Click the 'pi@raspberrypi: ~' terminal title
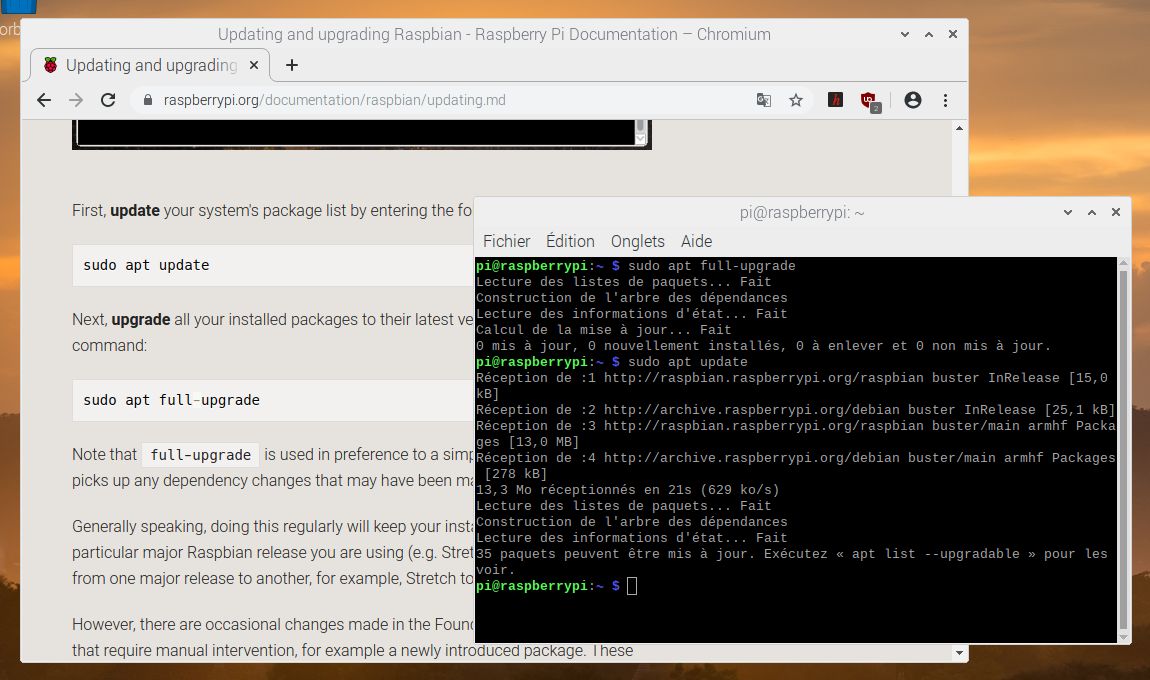The image size is (1150, 680). coord(802,213)
